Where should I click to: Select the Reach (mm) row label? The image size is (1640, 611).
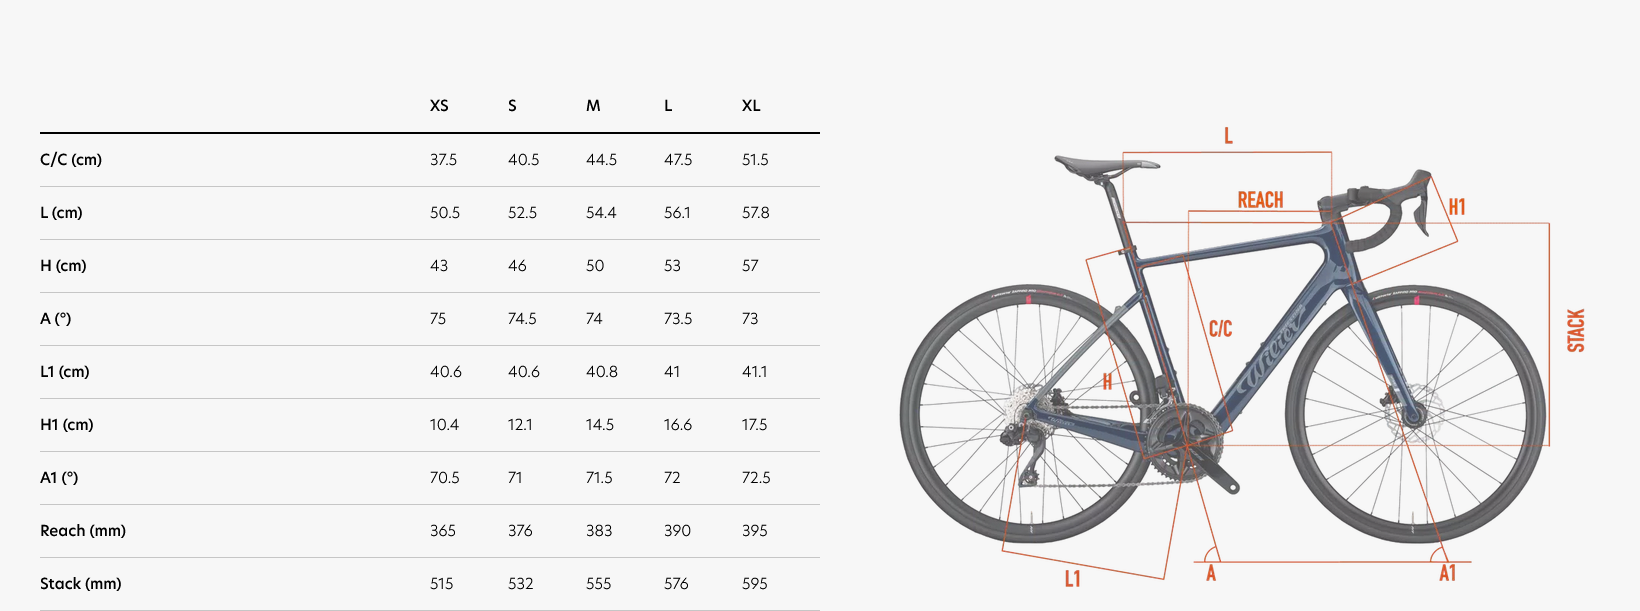pos(83,531)
